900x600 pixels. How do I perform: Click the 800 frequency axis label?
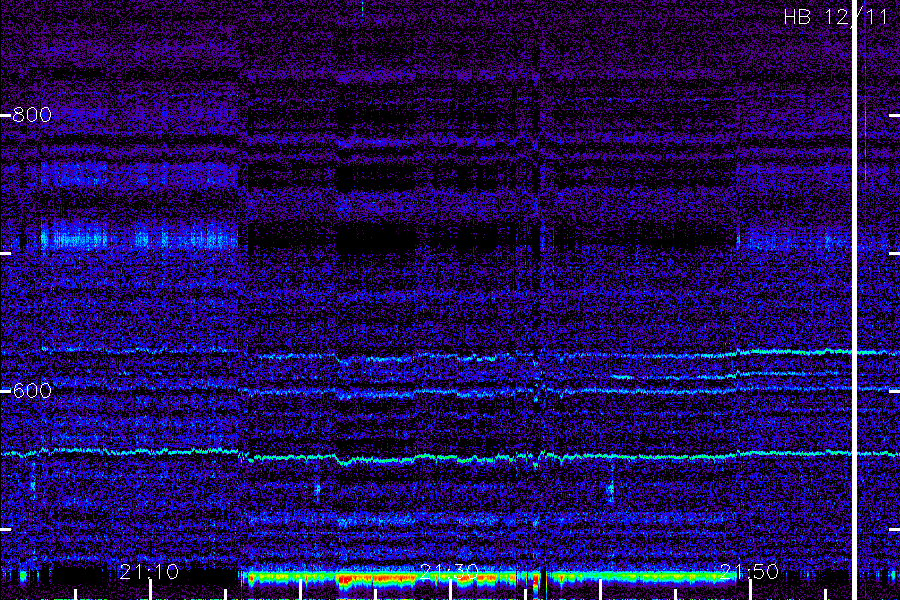coord(32,115)
